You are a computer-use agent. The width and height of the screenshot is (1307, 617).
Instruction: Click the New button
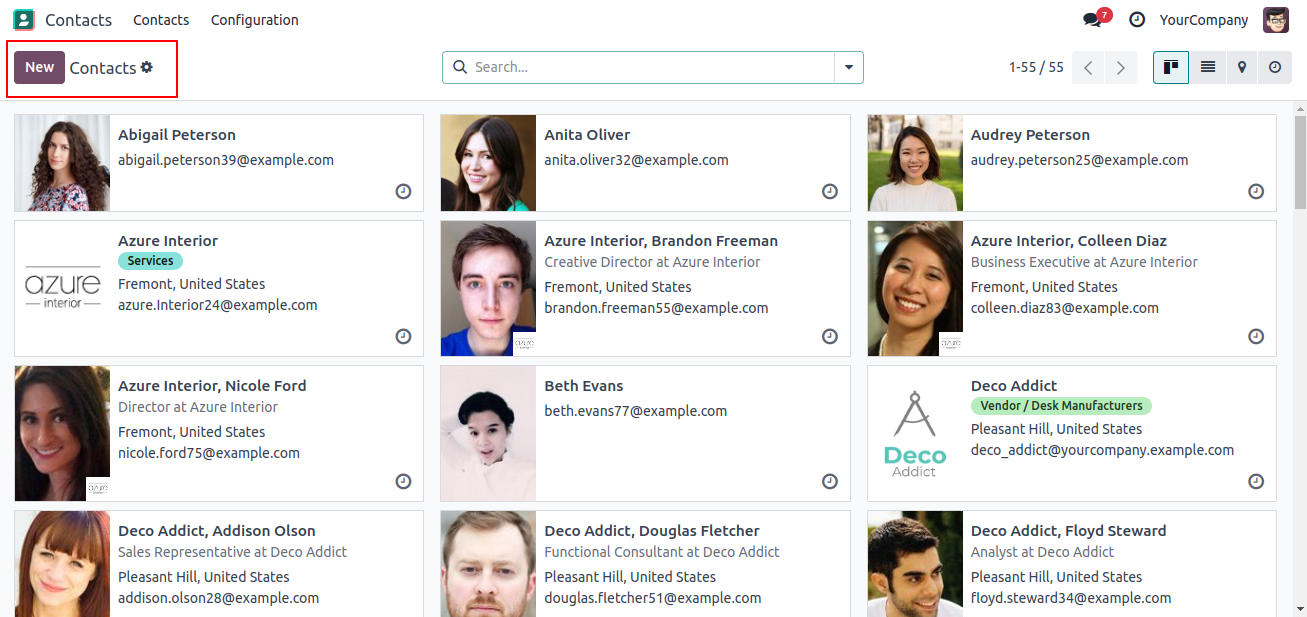coord(40,67)
